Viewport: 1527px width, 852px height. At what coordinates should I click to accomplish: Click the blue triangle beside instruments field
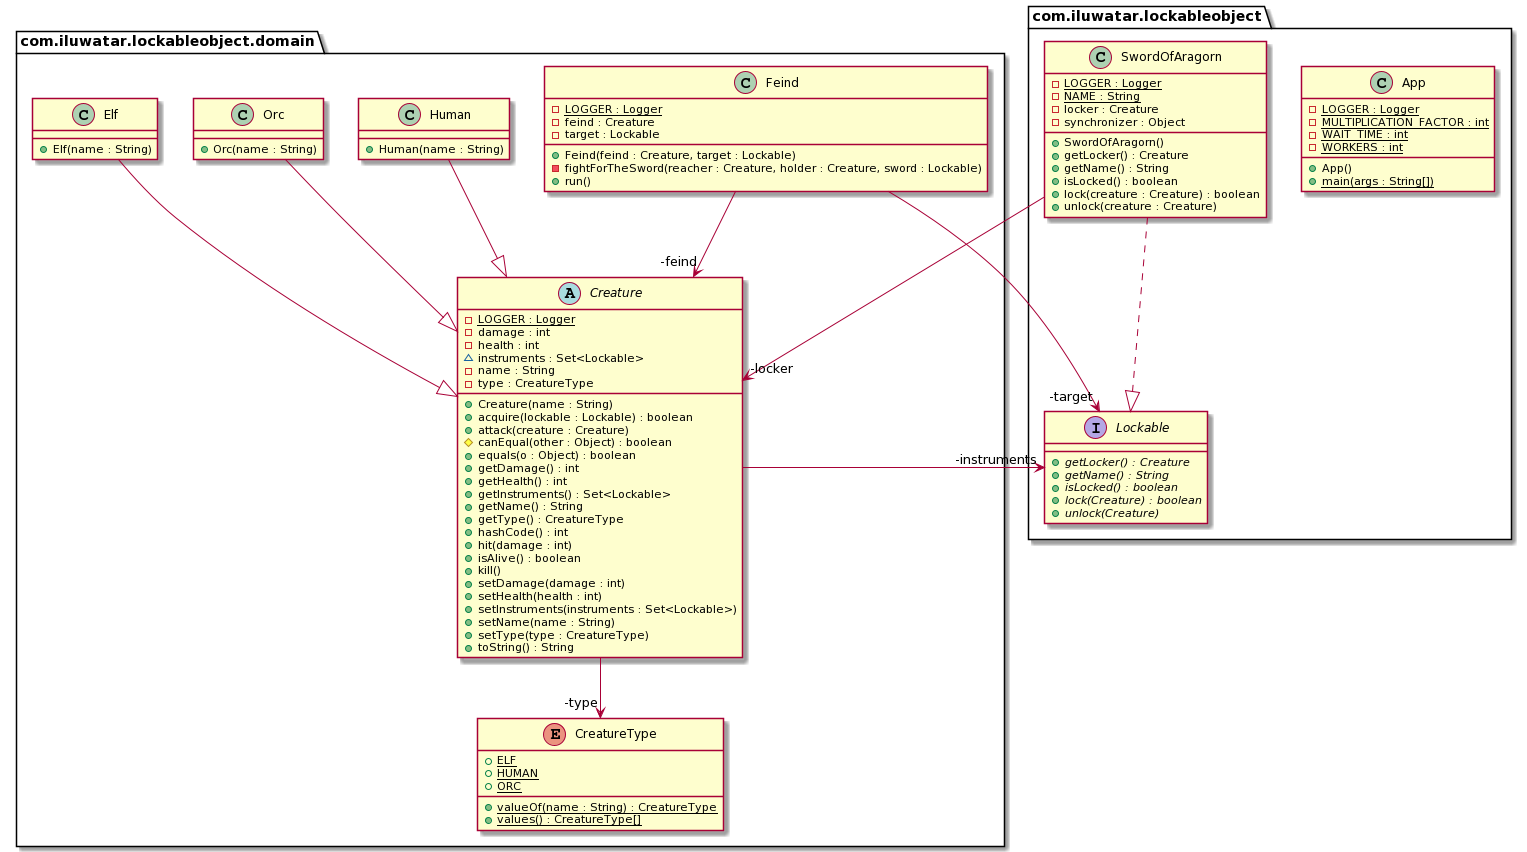pyautogui.click(x=468, y=358)
